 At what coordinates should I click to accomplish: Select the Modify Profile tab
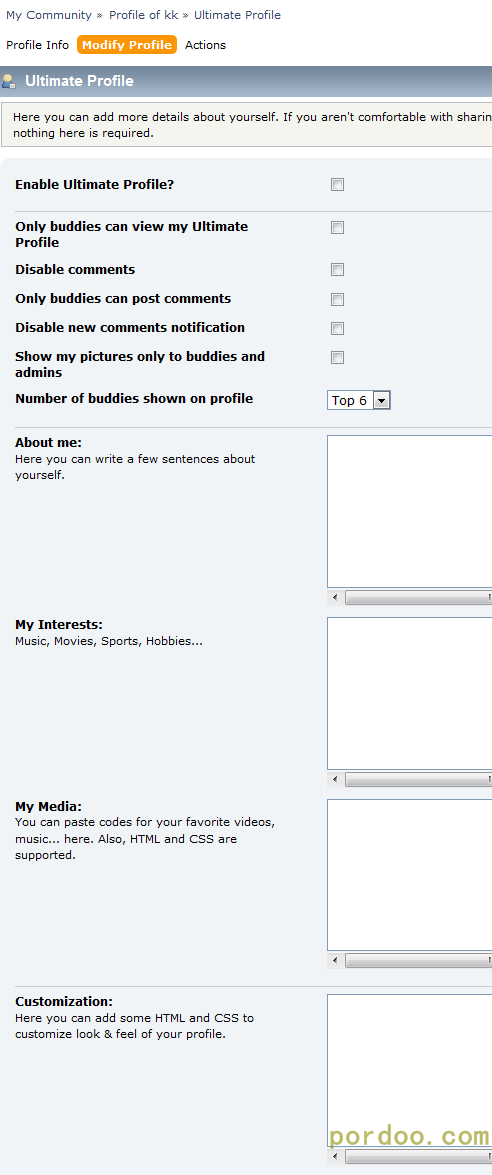[127, 45]
